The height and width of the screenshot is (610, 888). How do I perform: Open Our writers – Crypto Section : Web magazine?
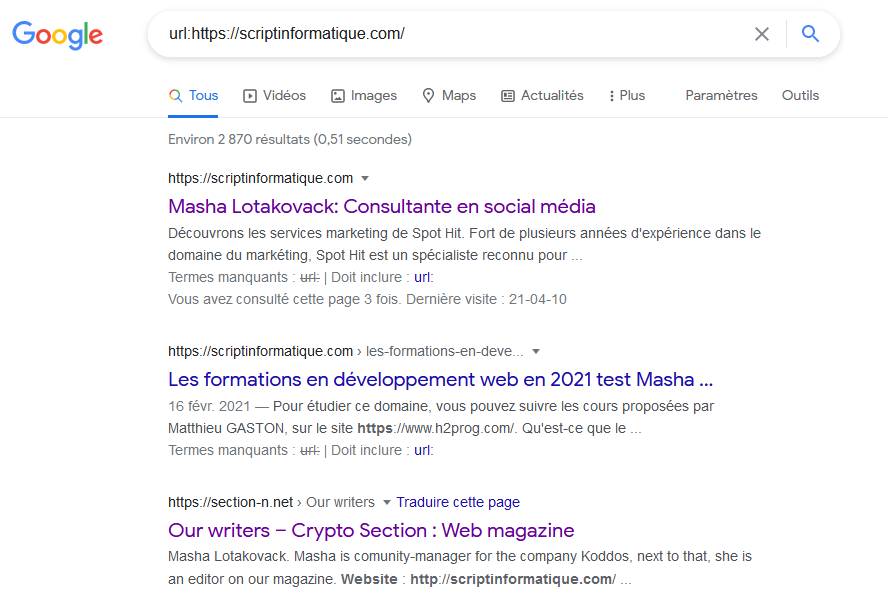pos(371,531)
